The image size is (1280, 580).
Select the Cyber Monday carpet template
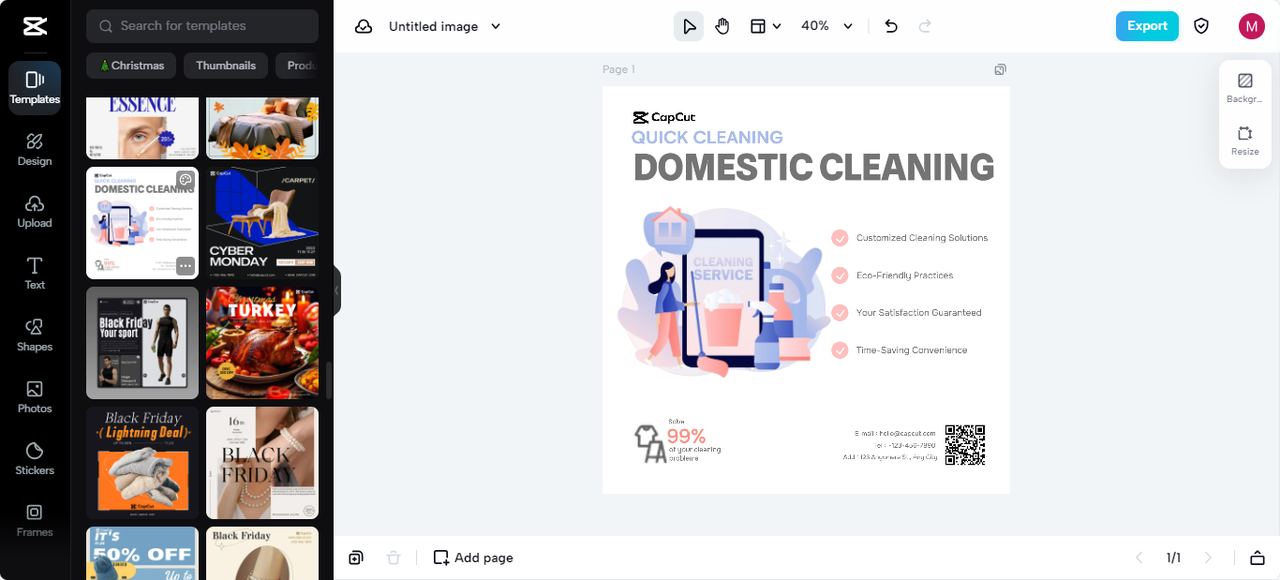pos(262,223)
